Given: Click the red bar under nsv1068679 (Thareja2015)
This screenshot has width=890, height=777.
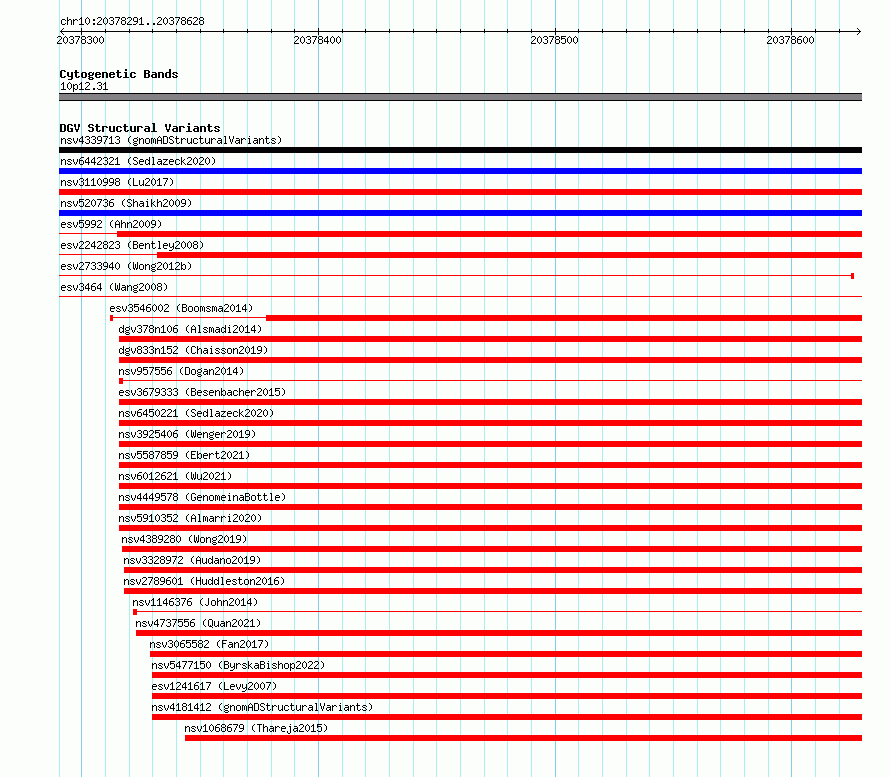Looking at the screenshot, I should [523, 738].
